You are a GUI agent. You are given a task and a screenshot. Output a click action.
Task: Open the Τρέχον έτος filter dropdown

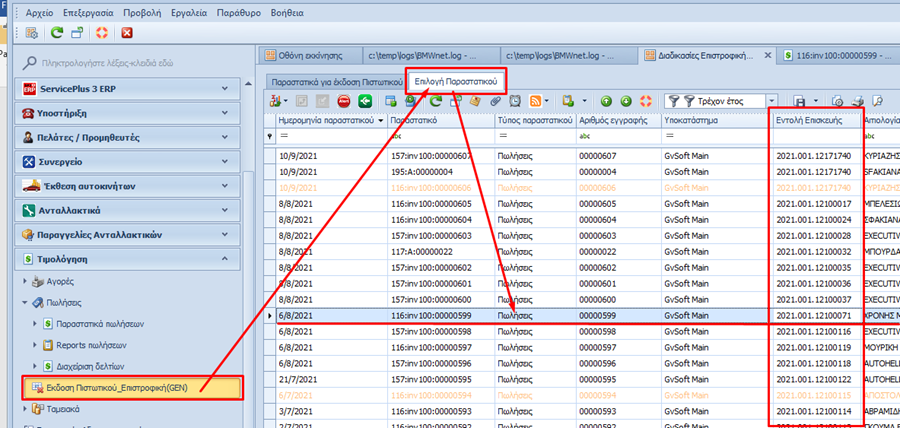coord(772,101)
